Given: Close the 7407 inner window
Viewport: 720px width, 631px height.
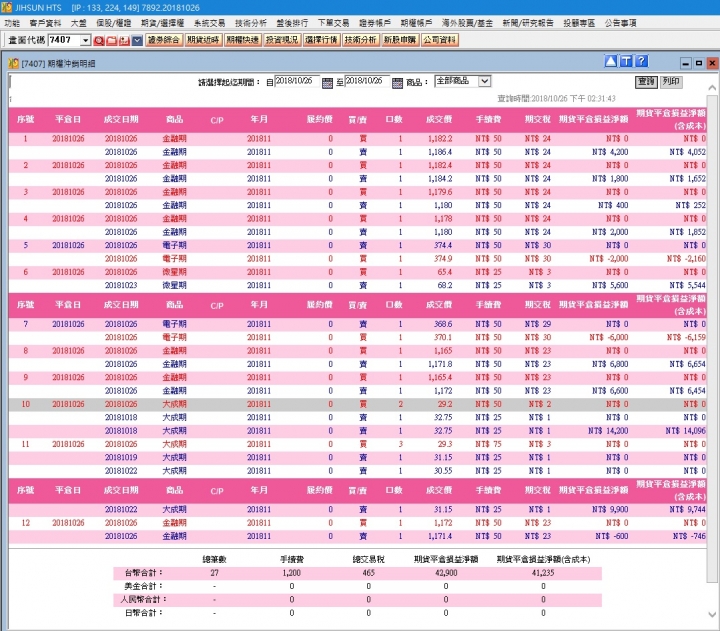Looking at the screenshot, I should click(712, 63).
